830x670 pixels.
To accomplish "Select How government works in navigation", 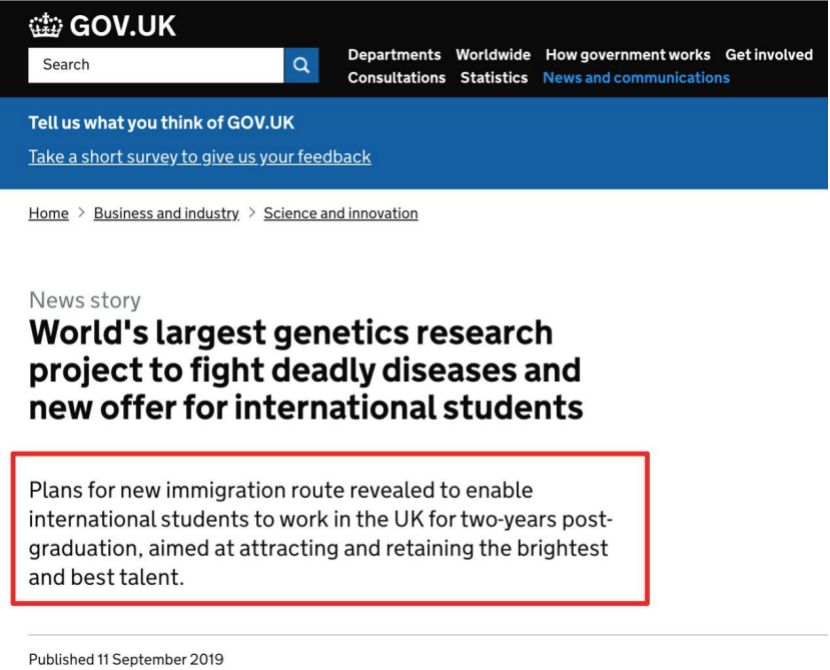I will (627, 55).
